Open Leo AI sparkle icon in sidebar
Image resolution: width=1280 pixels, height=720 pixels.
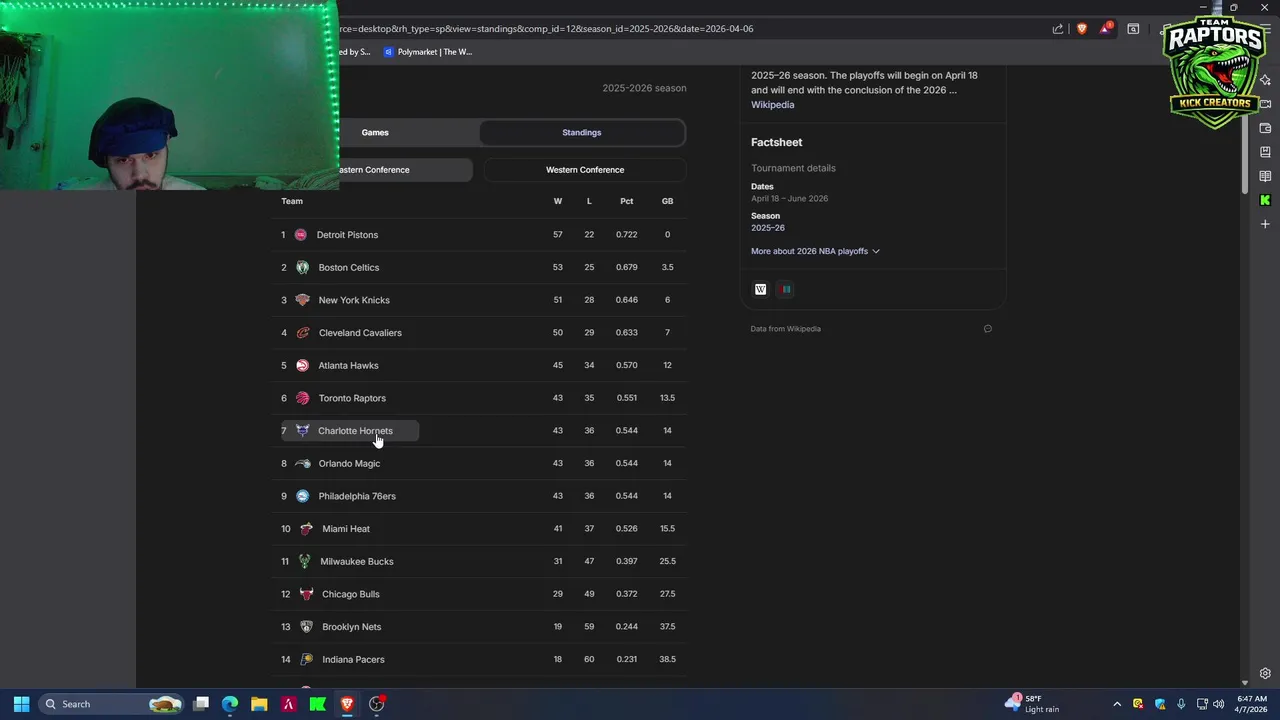[1265, 80]
